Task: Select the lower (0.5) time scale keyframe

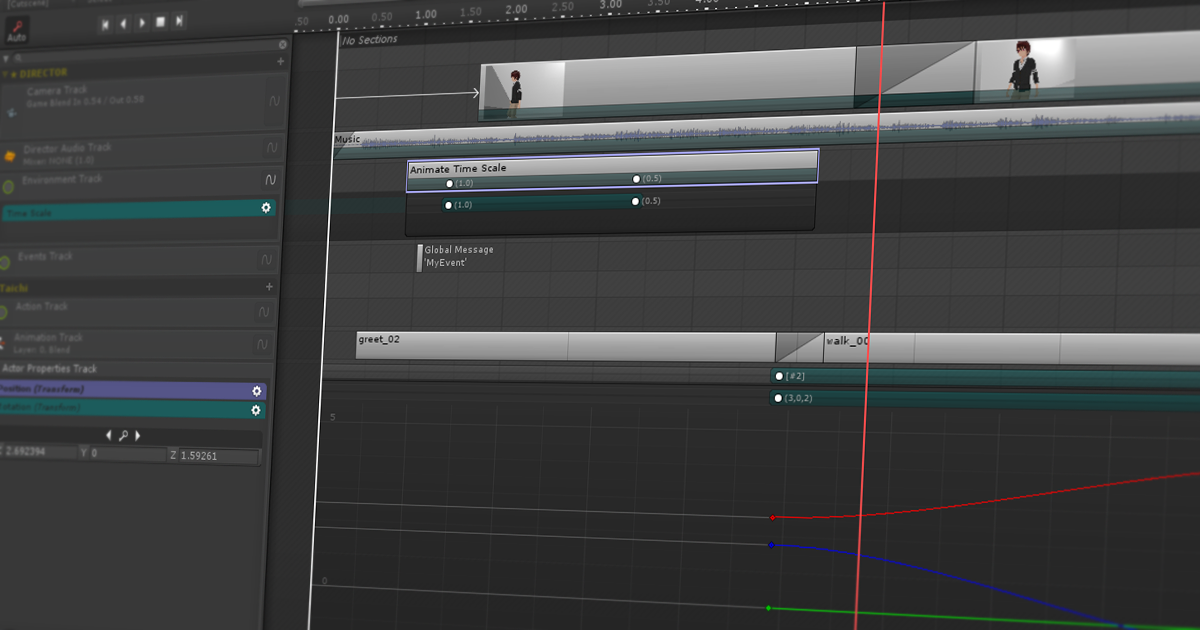Action: [x=635, y=201]
